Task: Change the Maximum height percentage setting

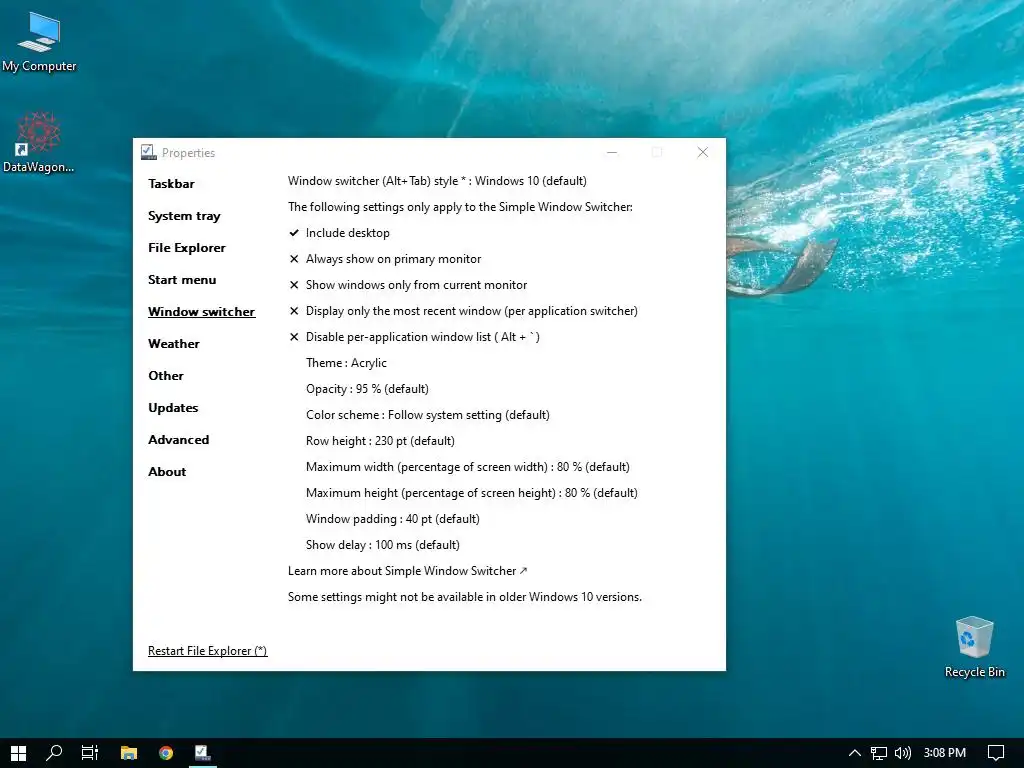Action: (472, 493)
